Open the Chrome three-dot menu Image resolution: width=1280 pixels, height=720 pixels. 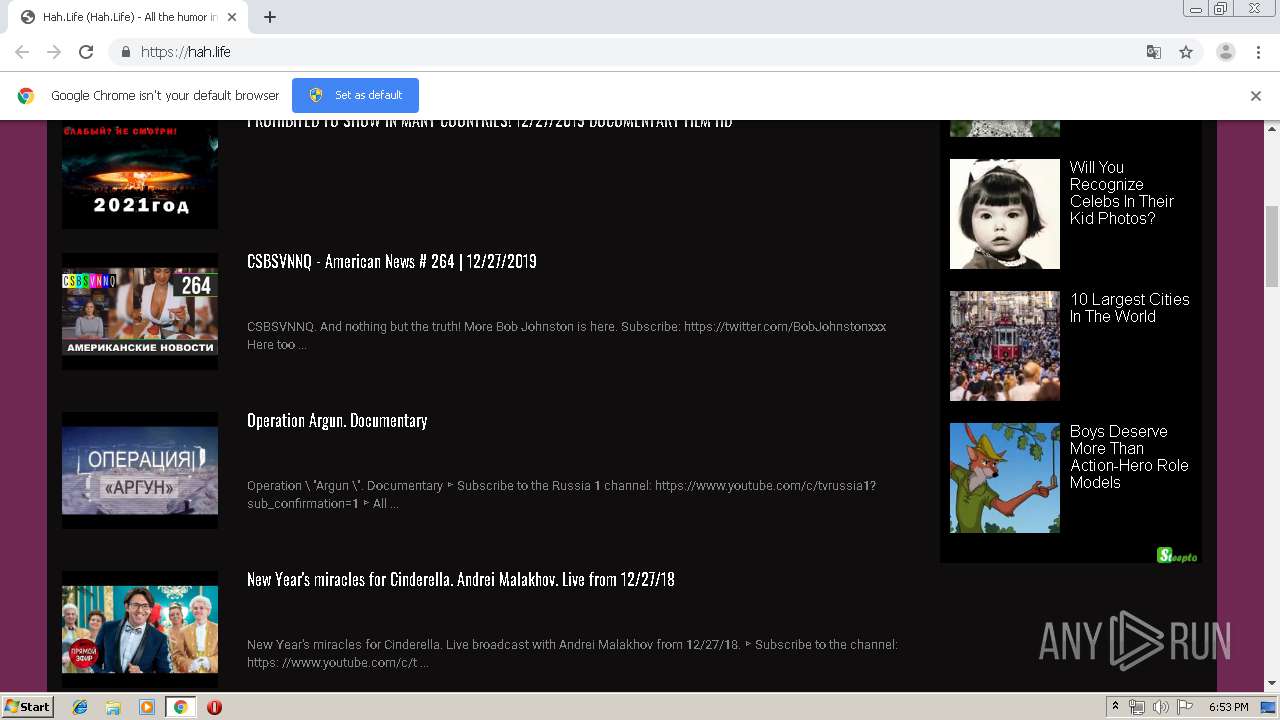pos(1258,52)
